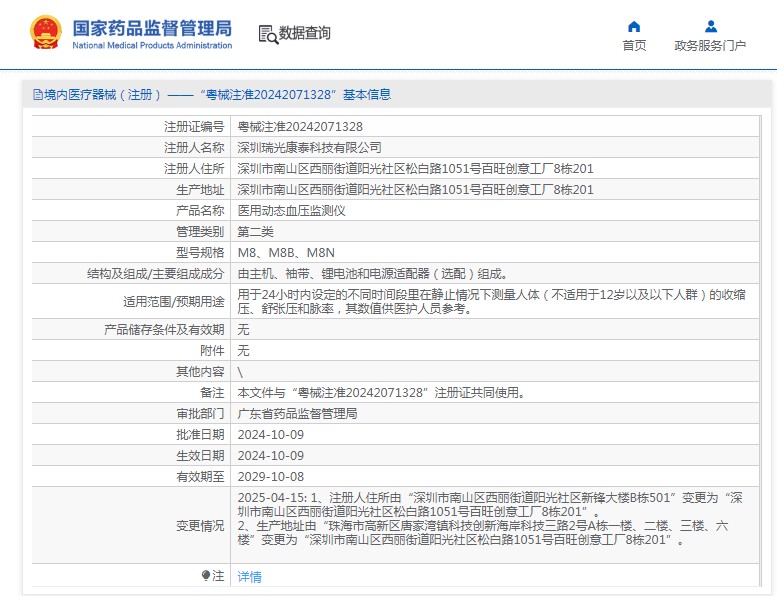Click the 有效期至 date 2029-10-08
Screen dimensions: 777x596
coord(270,477)
